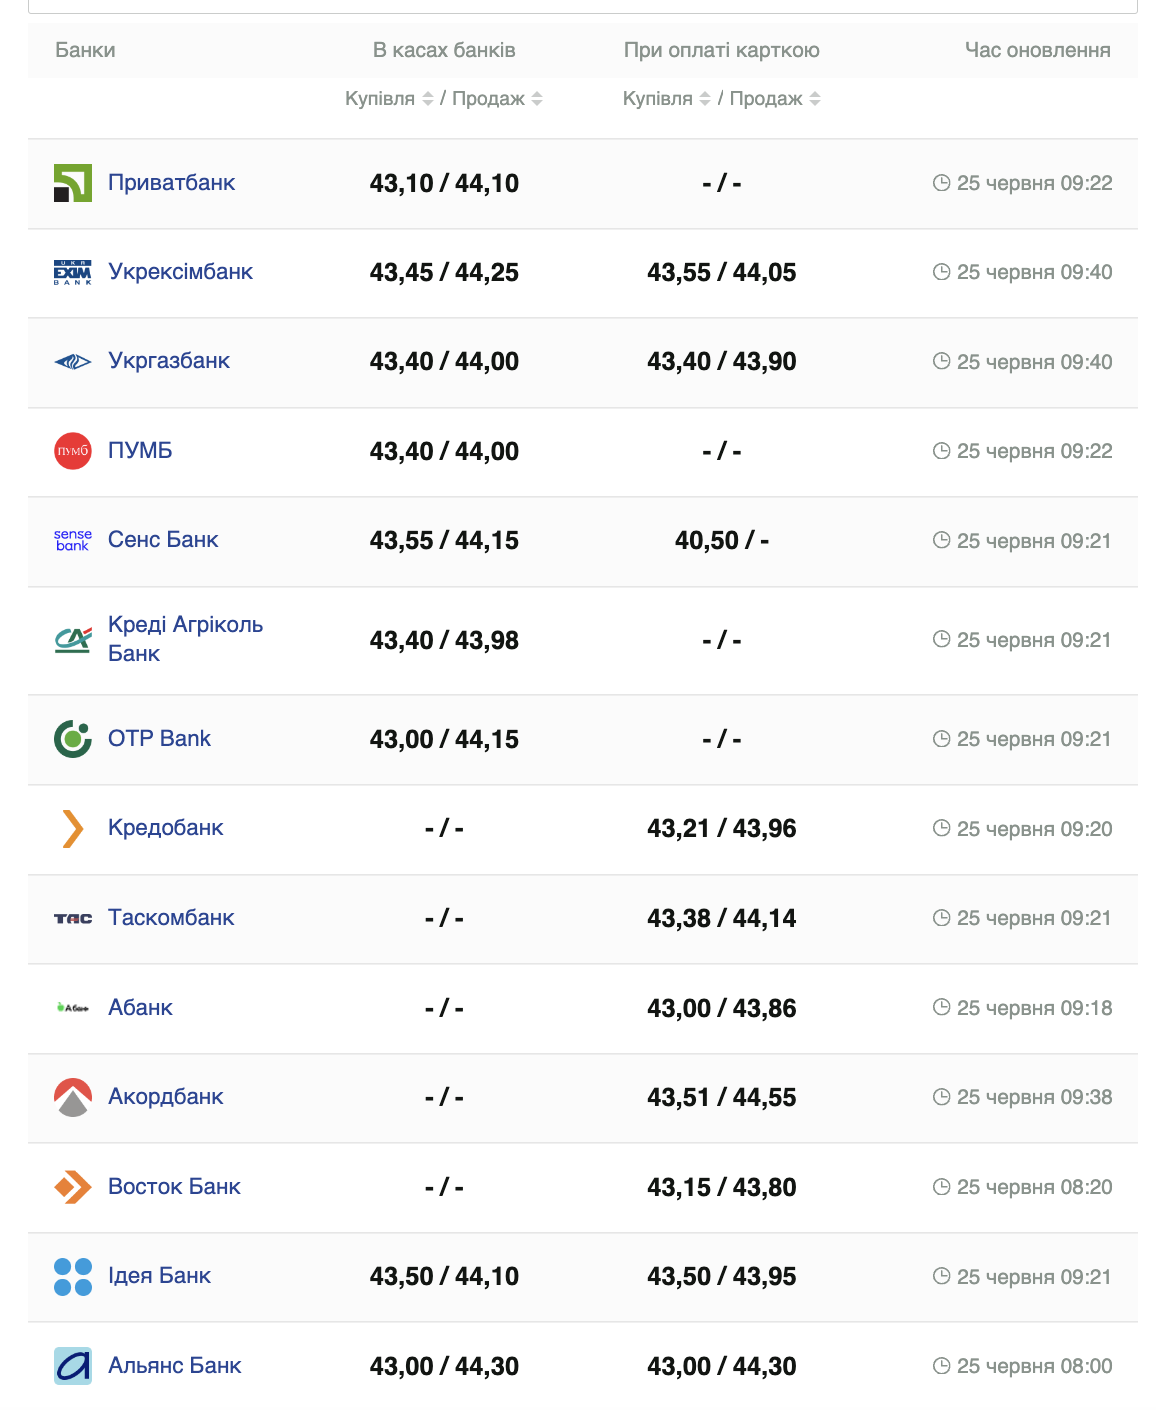Screen dimensions: 1156x1410
Task: Click the green OTP Bank logo
Action: click(72, 739)
